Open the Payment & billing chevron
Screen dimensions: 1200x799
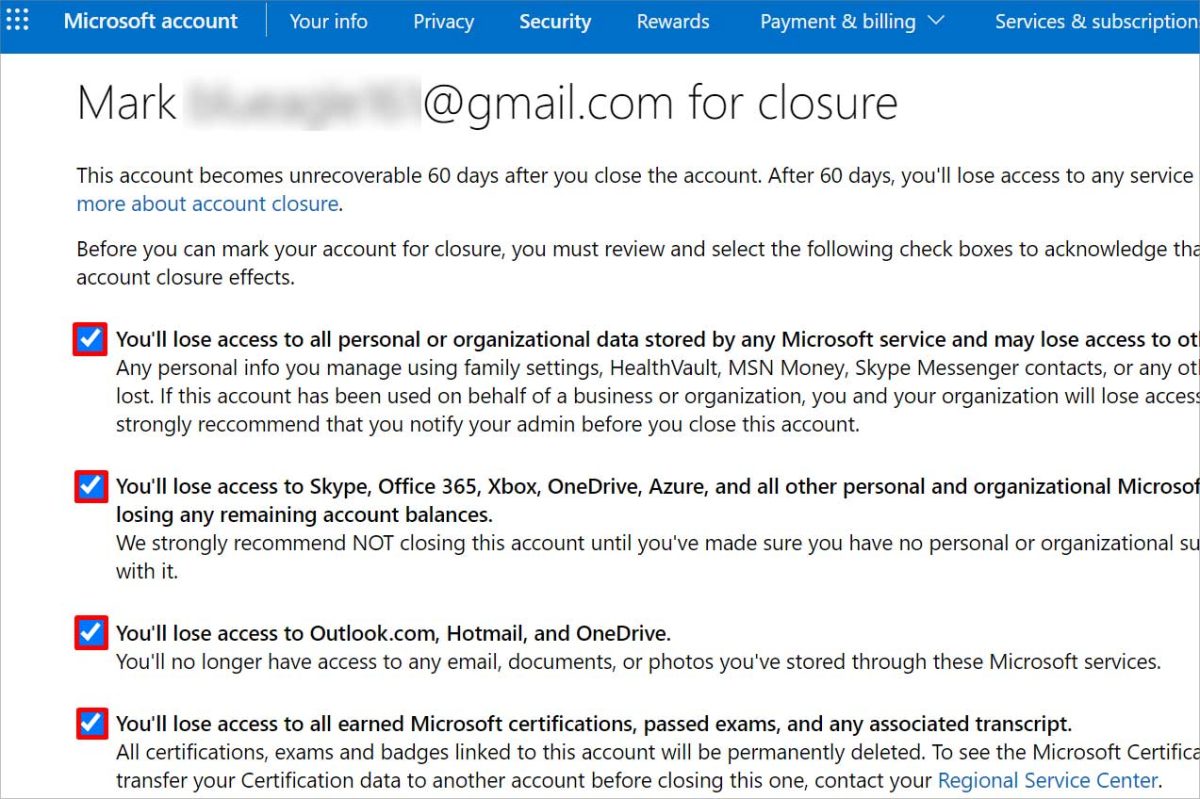tap(936, 21)
